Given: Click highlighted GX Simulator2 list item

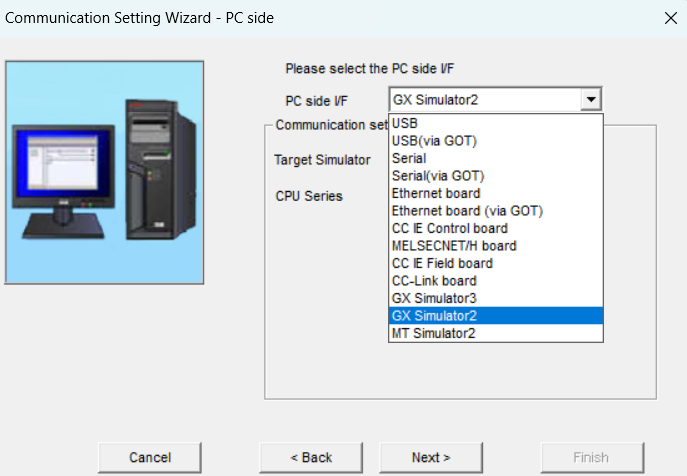Looking at the screenshot, I should tap(496, 316).
